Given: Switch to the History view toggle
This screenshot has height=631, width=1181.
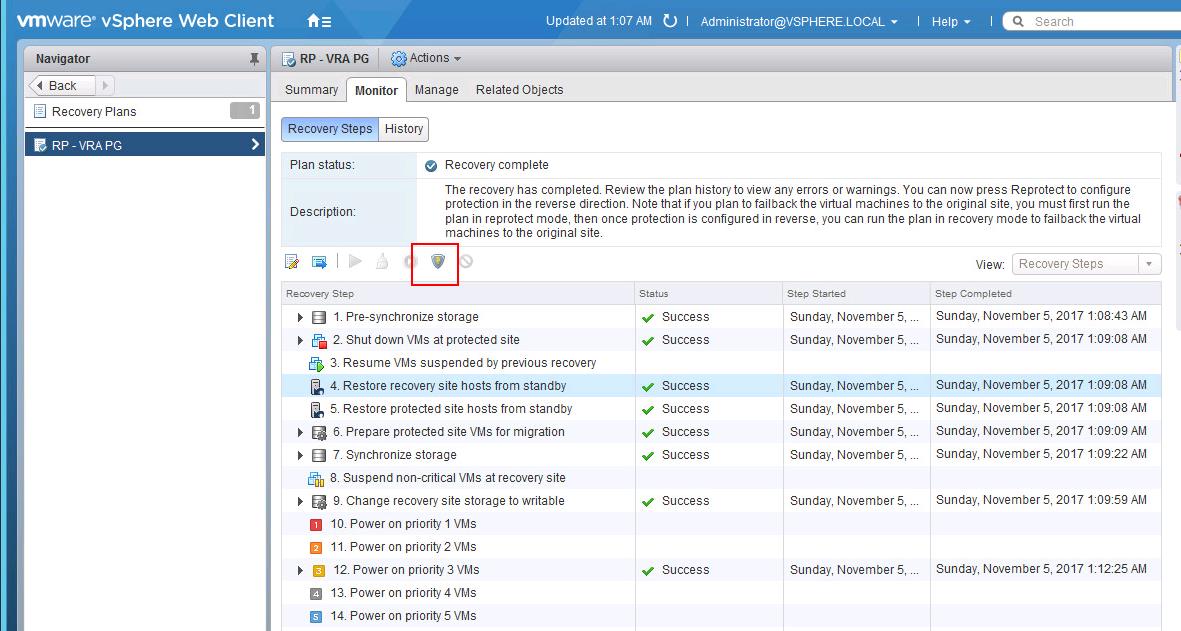Looking at the screenshot, I should [x=404, y=129].
